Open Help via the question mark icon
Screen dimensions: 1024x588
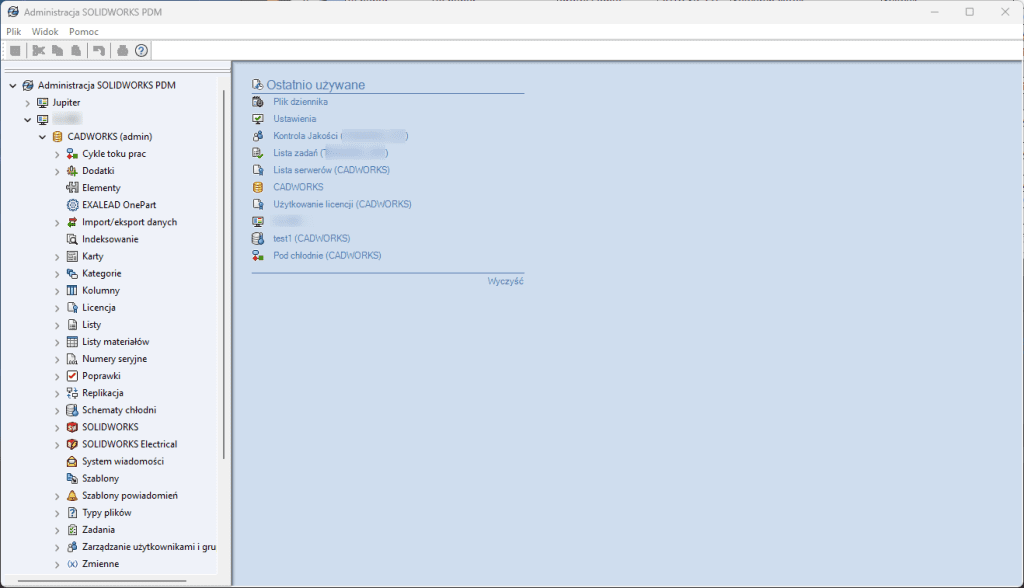click(141, 50)
